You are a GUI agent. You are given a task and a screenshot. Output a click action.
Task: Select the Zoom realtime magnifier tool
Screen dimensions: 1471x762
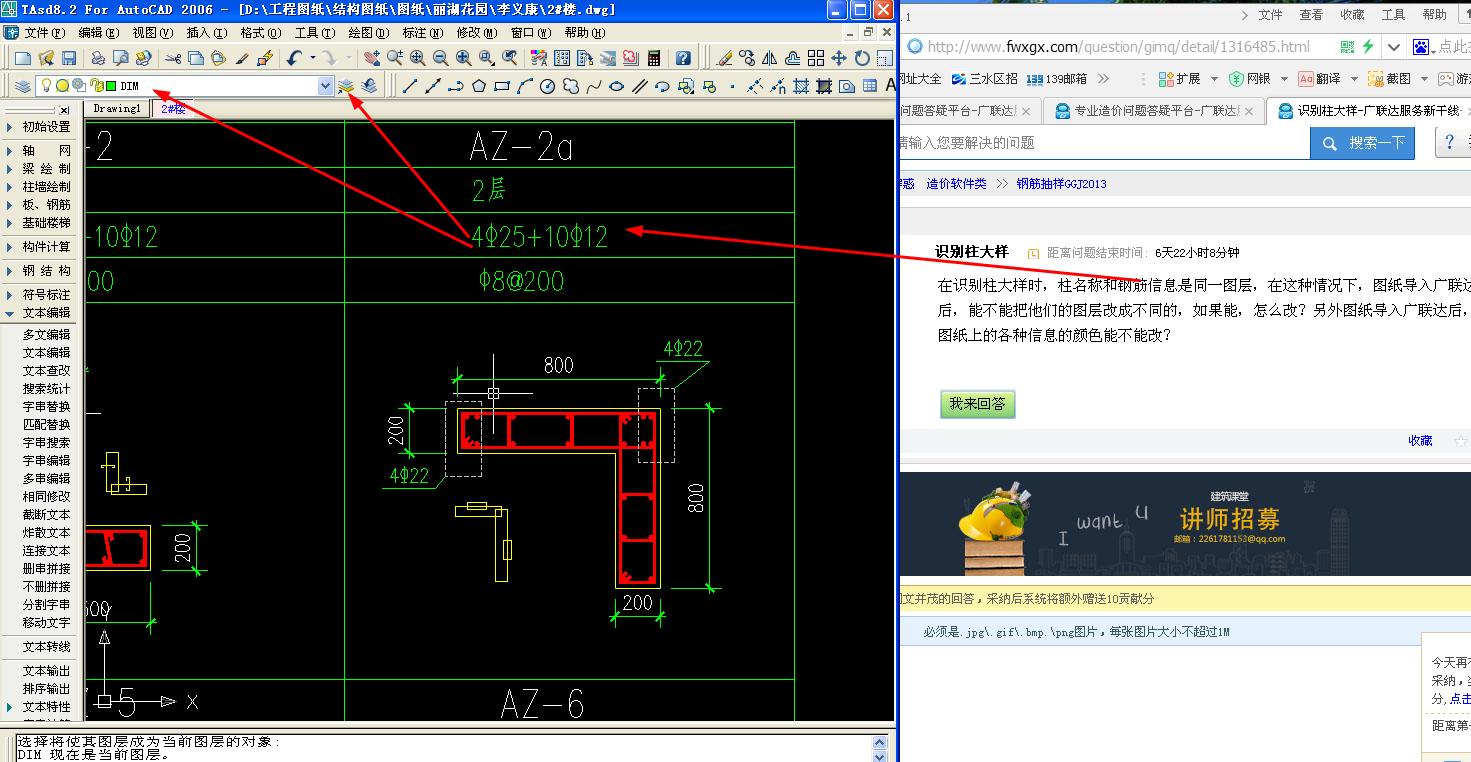click(x=395, y=58)
